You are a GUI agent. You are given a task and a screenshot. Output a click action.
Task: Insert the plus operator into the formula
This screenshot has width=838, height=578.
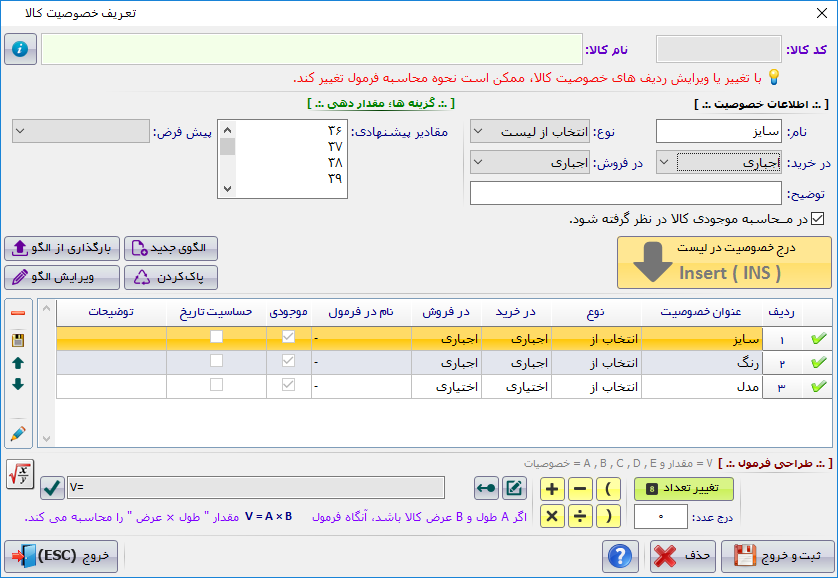coord(552,488)
